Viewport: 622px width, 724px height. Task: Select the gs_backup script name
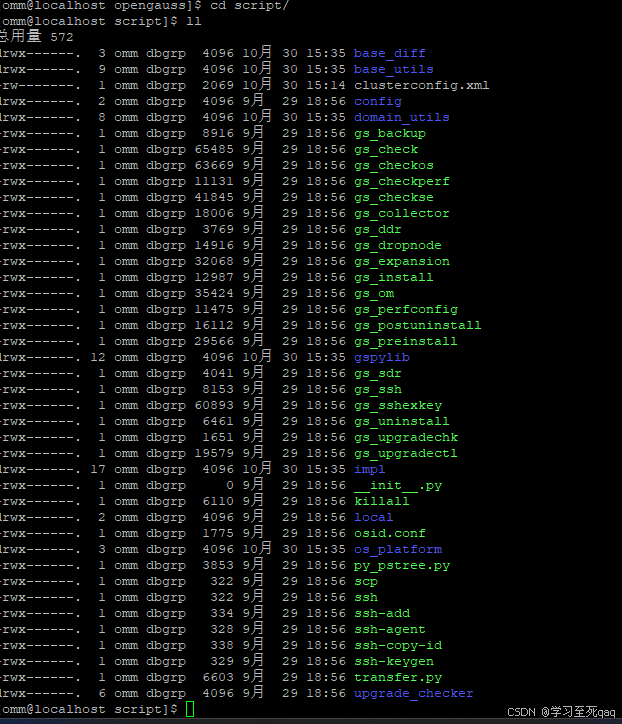coord(389,133)
